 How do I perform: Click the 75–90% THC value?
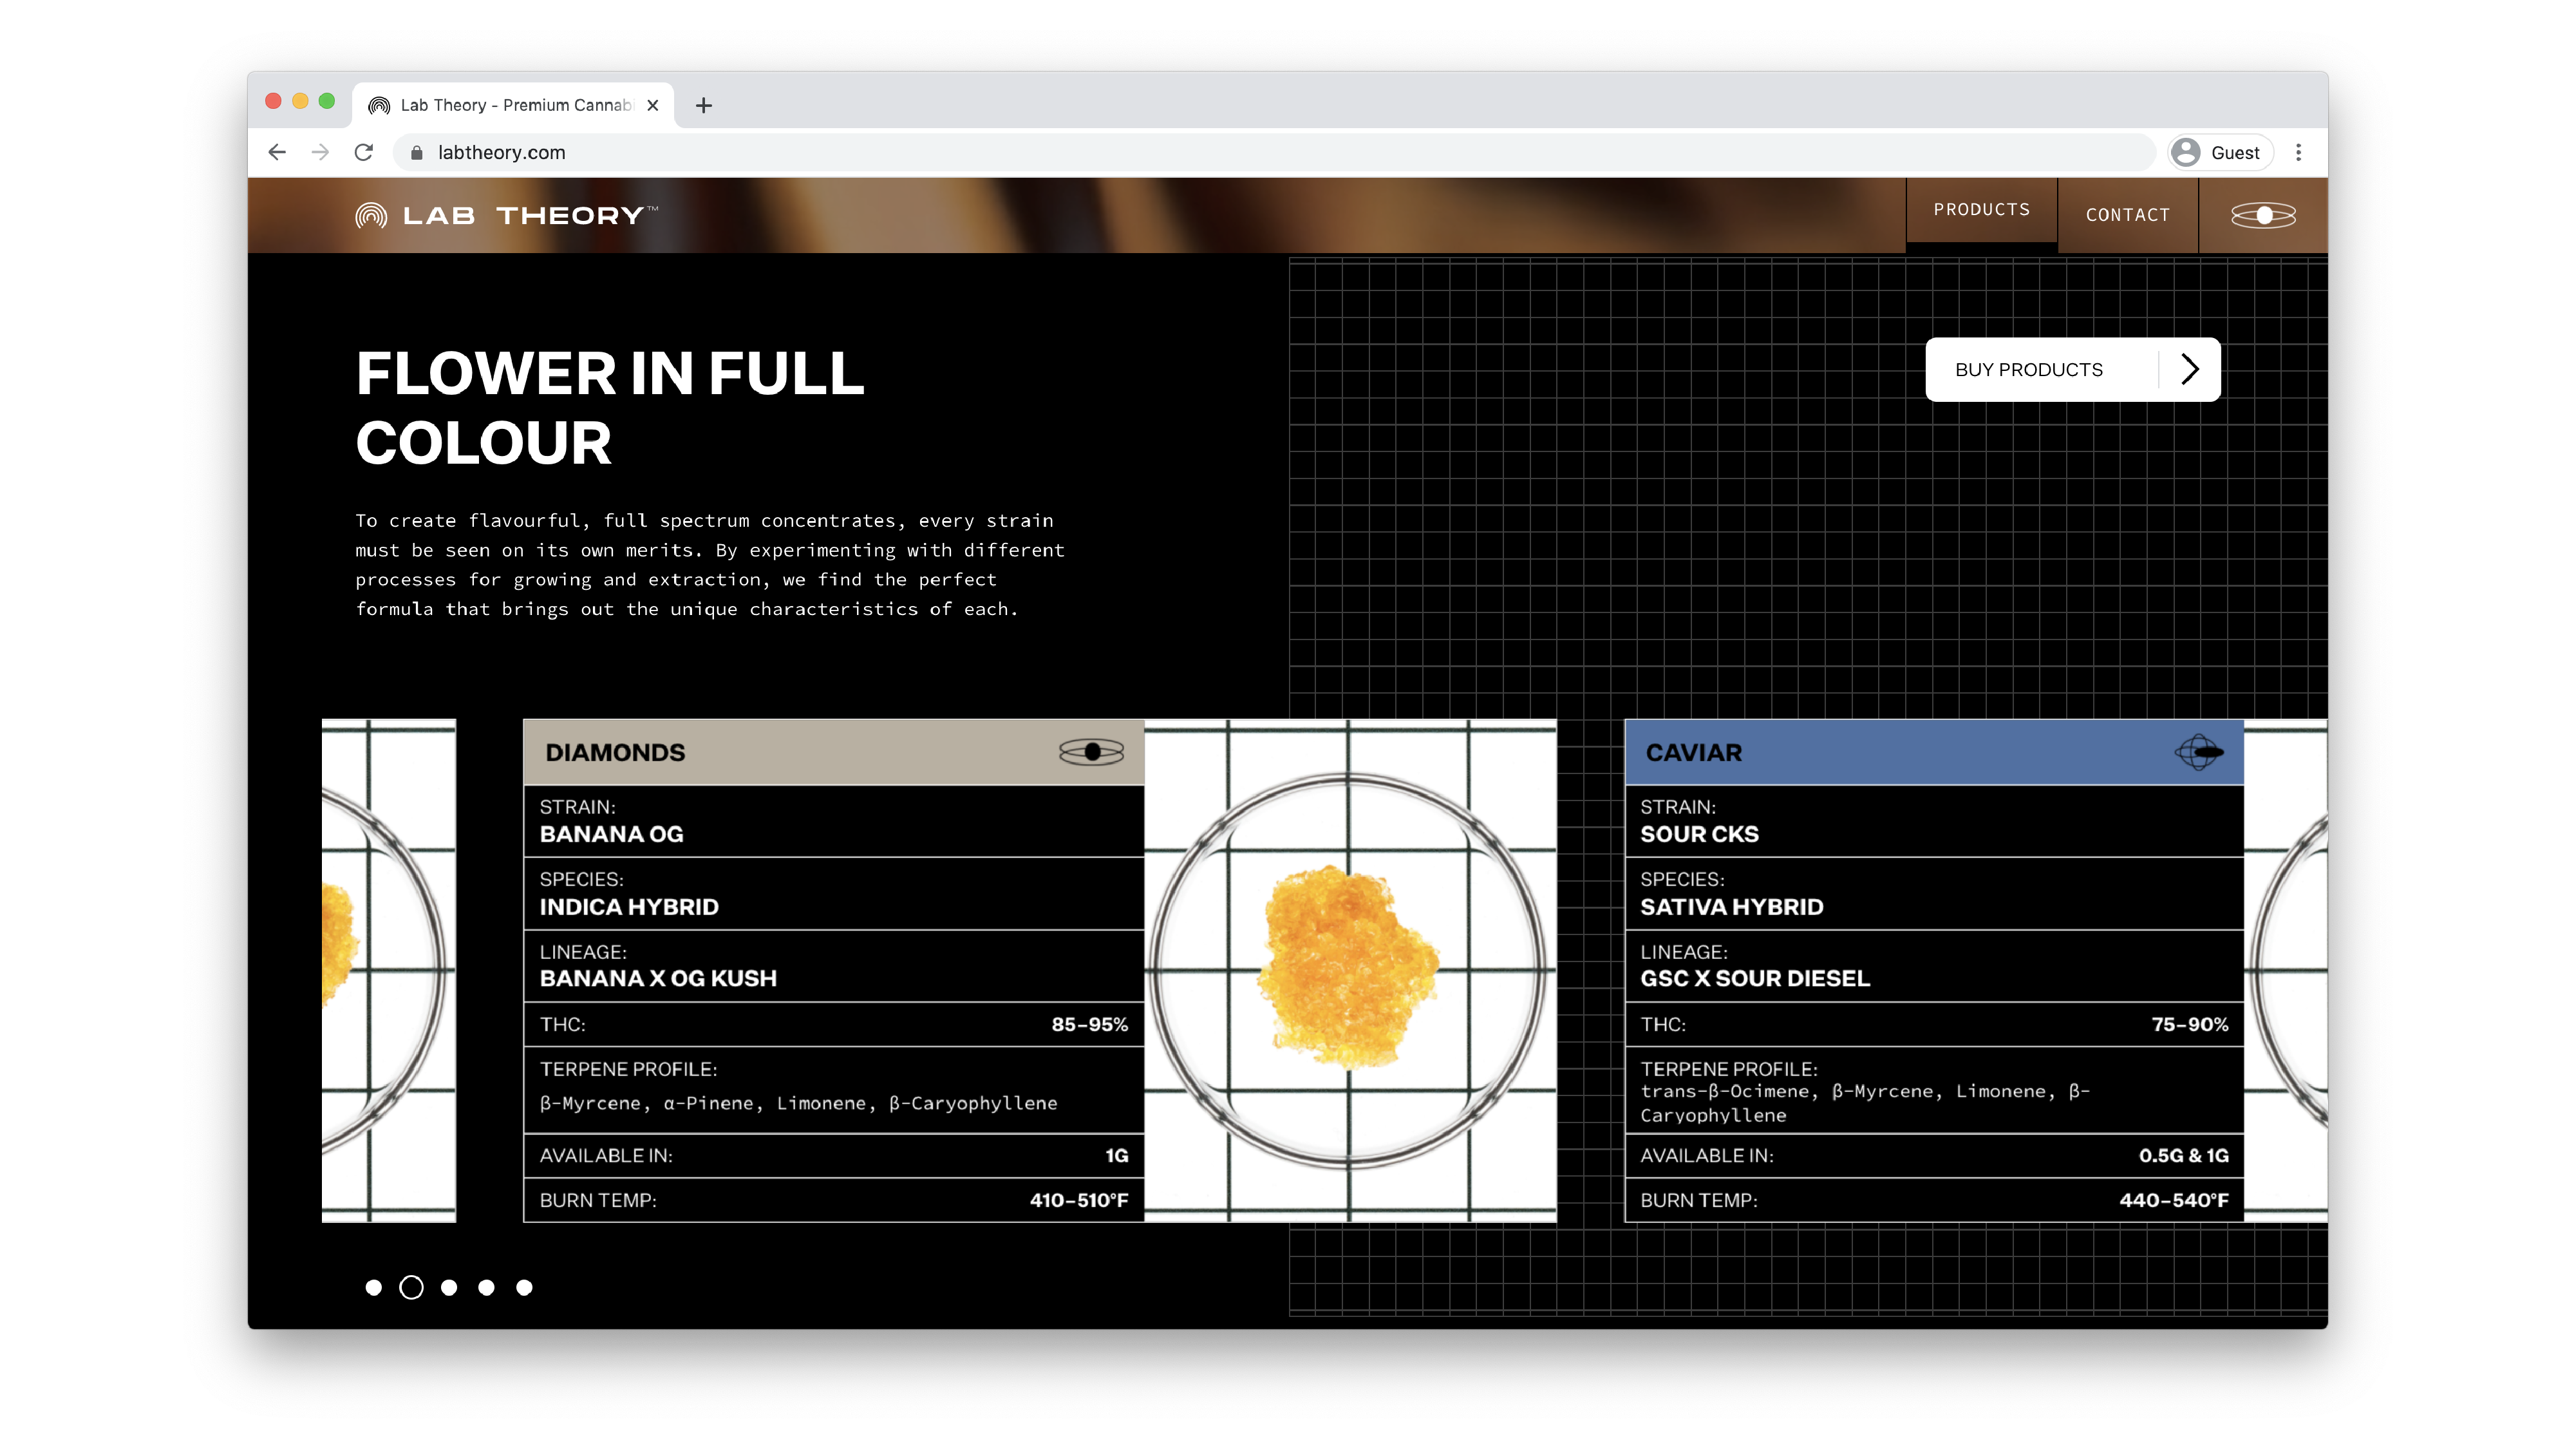pos(2190,1024)
